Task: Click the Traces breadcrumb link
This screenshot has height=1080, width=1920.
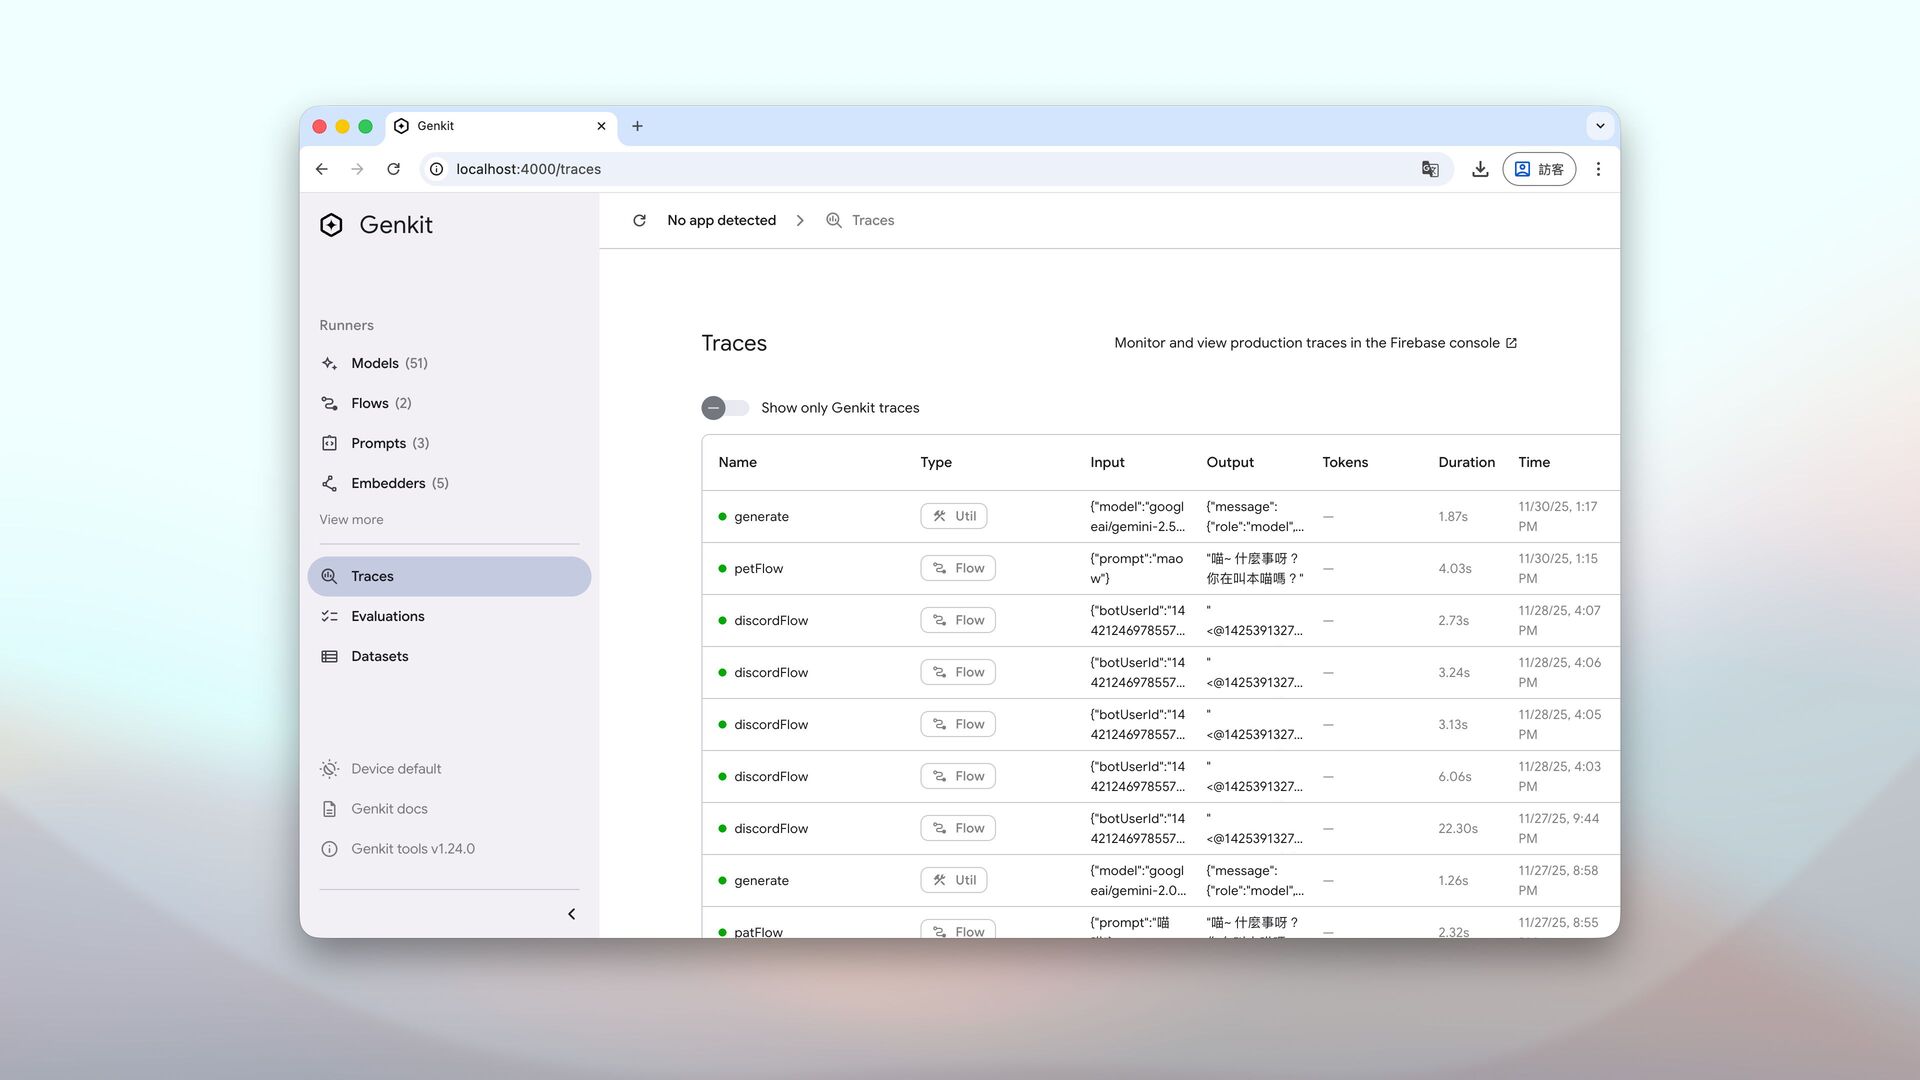Action: click(872, 220)
